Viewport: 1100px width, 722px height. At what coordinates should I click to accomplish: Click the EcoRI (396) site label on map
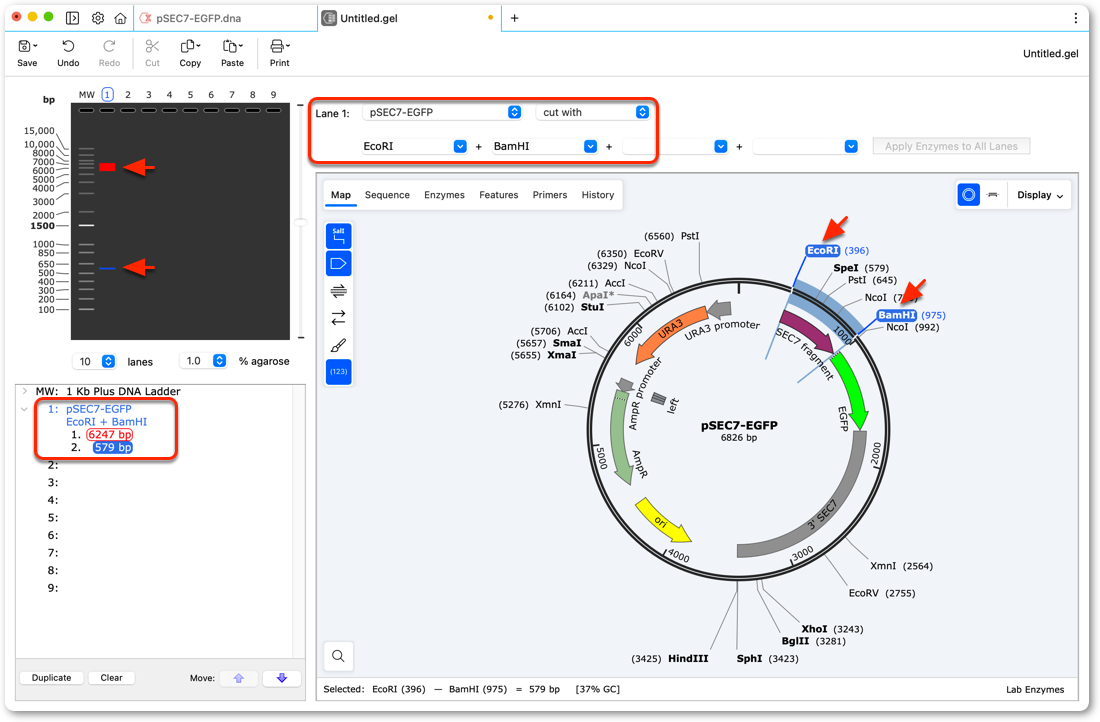click(x=837, y=250)
